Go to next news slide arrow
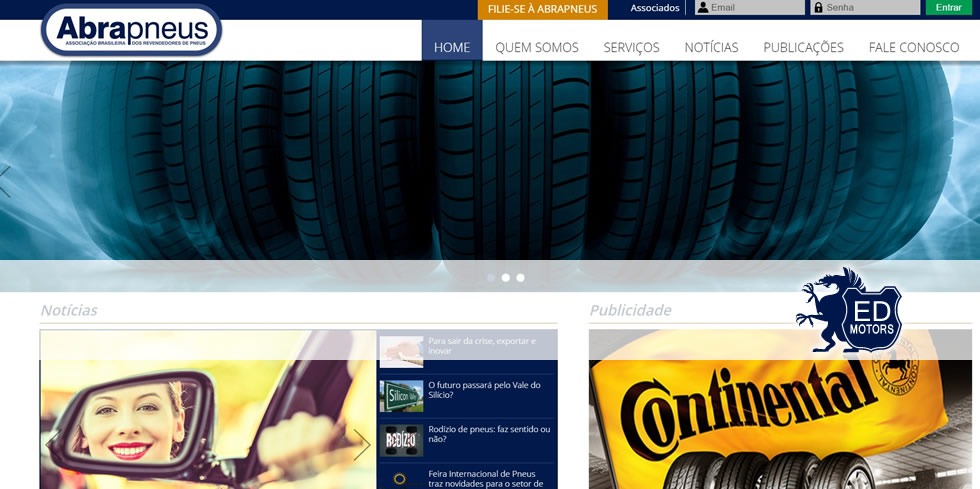This screenshot has width=980, height=489. click(361, 444)
